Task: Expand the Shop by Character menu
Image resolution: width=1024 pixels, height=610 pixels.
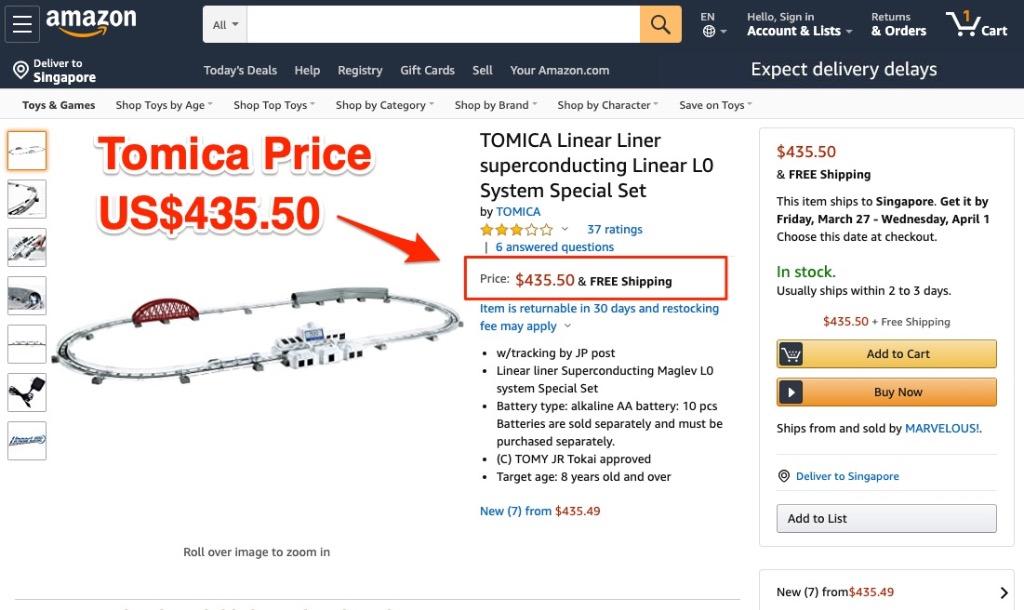Action: pos(608,105)
